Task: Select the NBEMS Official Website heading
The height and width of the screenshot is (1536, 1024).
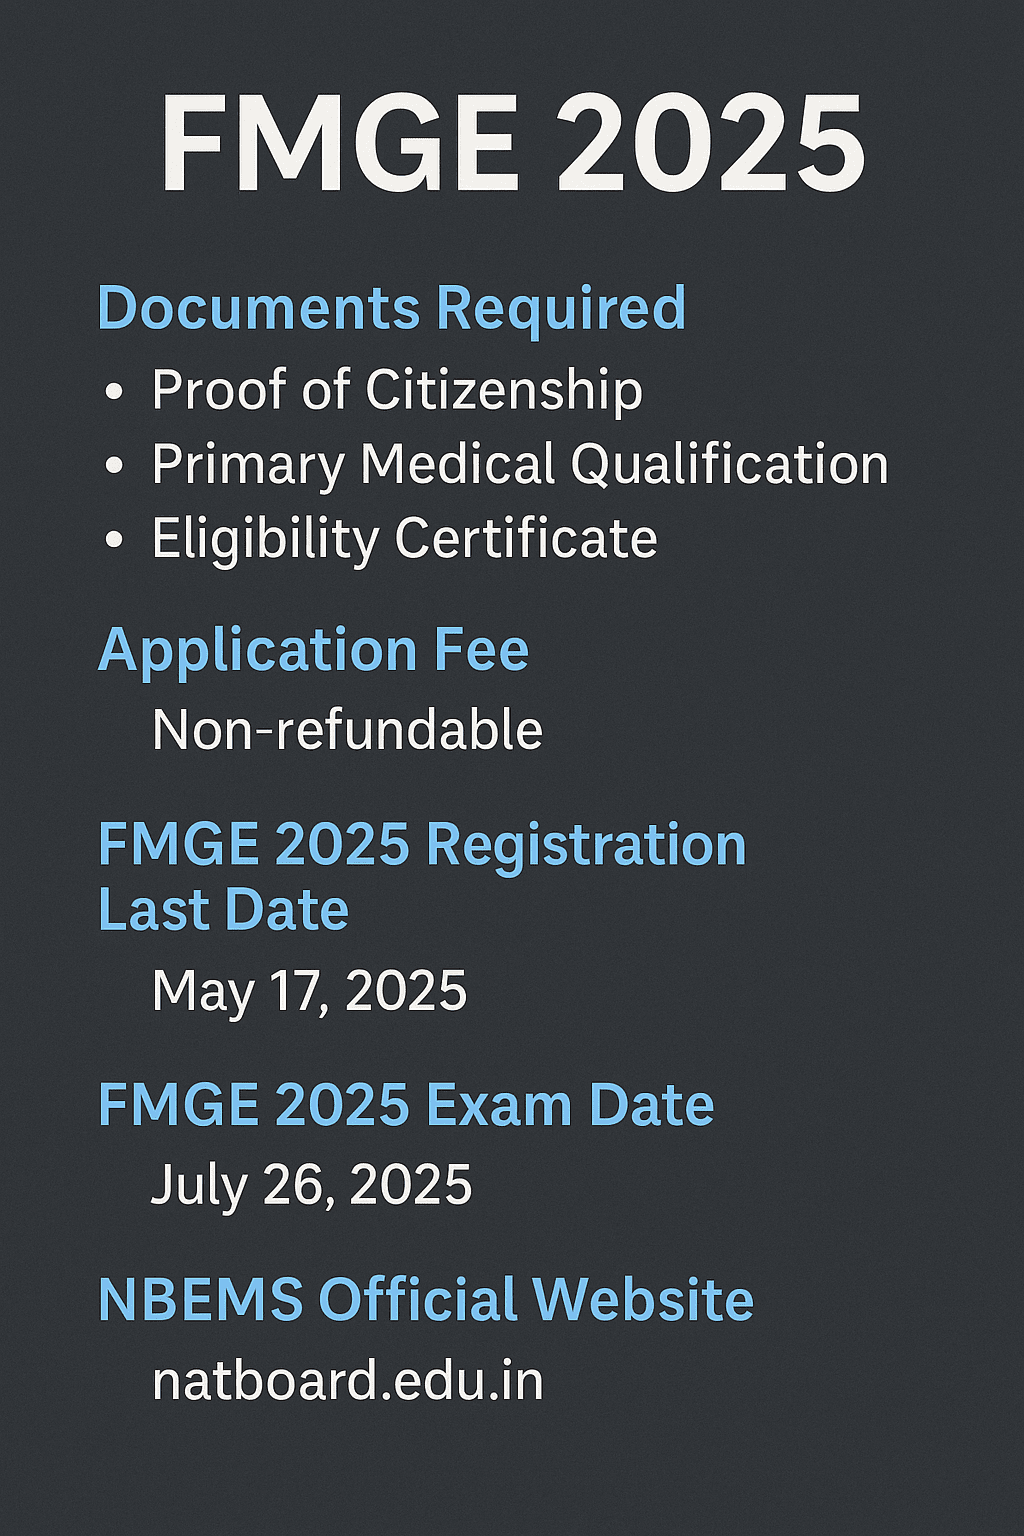Action: [x=426, y=1299]
